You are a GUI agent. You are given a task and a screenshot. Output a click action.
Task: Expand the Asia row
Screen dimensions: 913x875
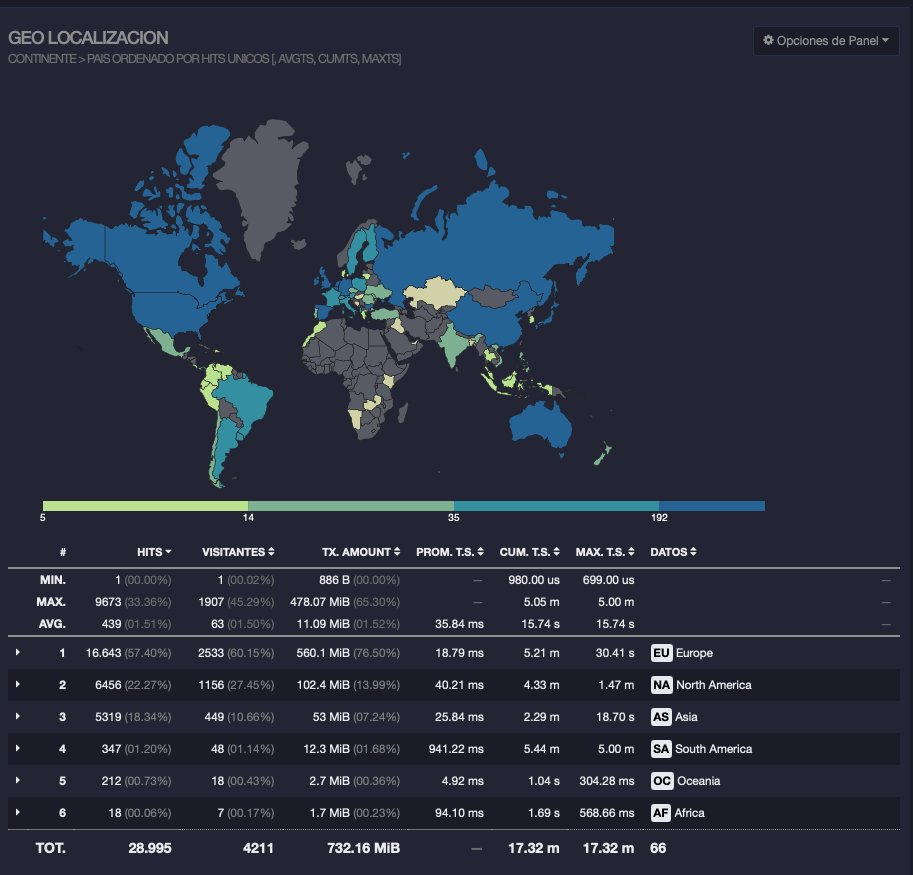coord(17,717)
